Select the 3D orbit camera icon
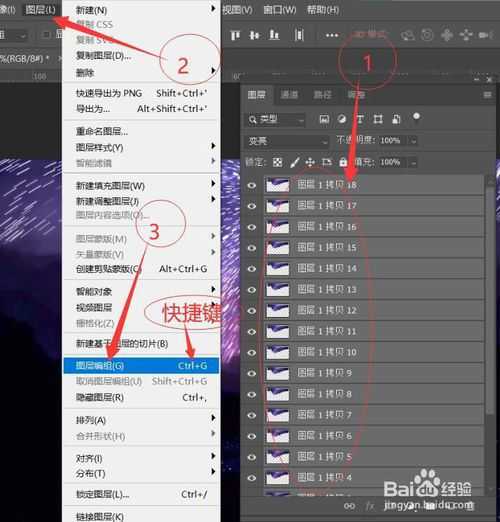This screenshot has height=522, width=500. (x=407, y=35)
